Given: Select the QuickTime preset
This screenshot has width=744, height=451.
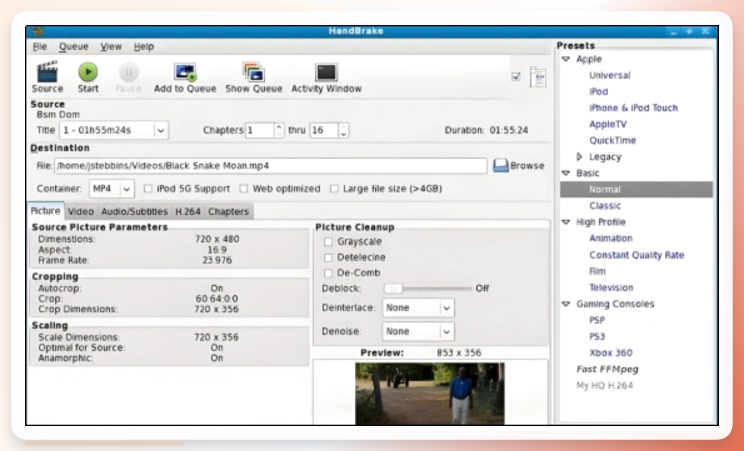Looking at the screenshot, I should (x=613, y=141).
